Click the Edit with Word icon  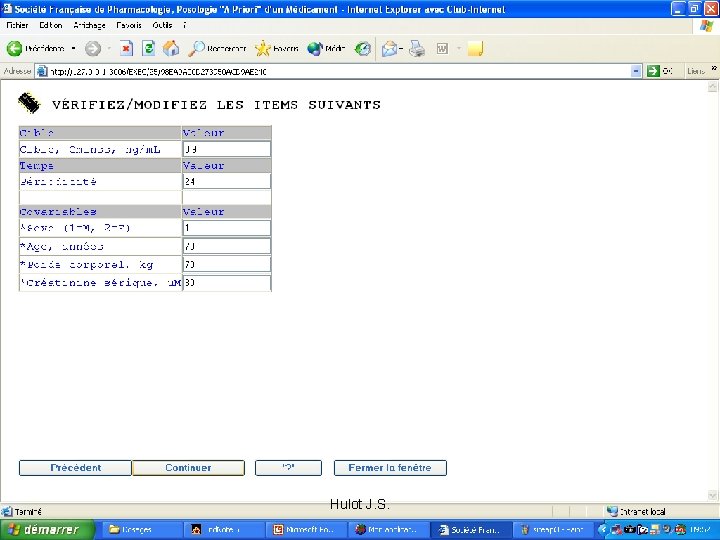[442, 48]
